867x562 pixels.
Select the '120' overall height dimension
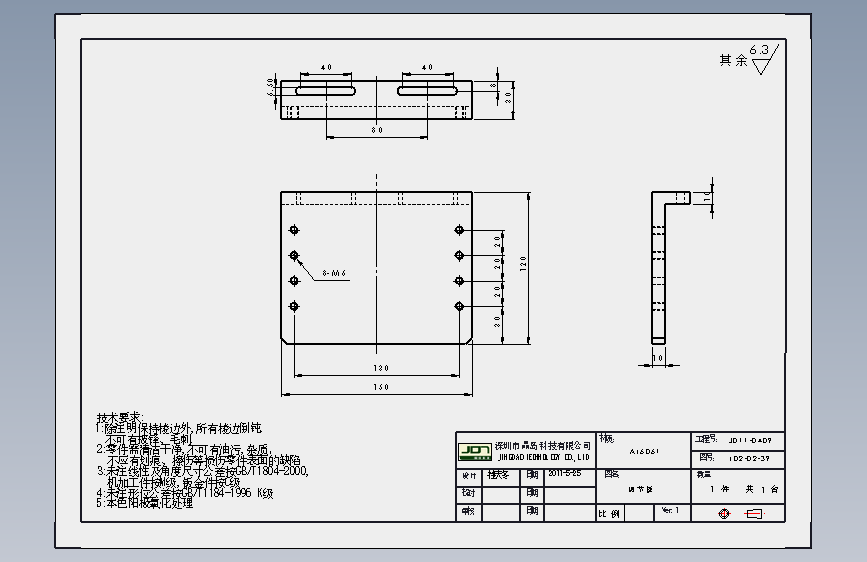tap(523, 263)
